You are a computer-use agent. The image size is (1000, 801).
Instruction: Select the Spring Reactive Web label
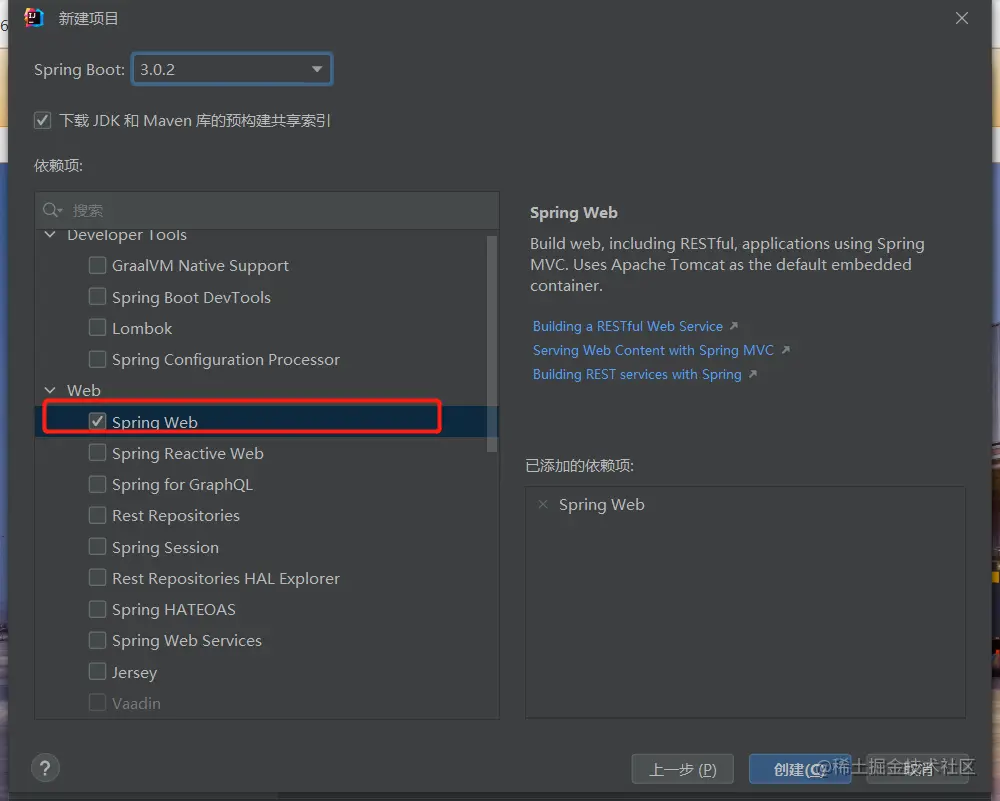click(188, 453)
